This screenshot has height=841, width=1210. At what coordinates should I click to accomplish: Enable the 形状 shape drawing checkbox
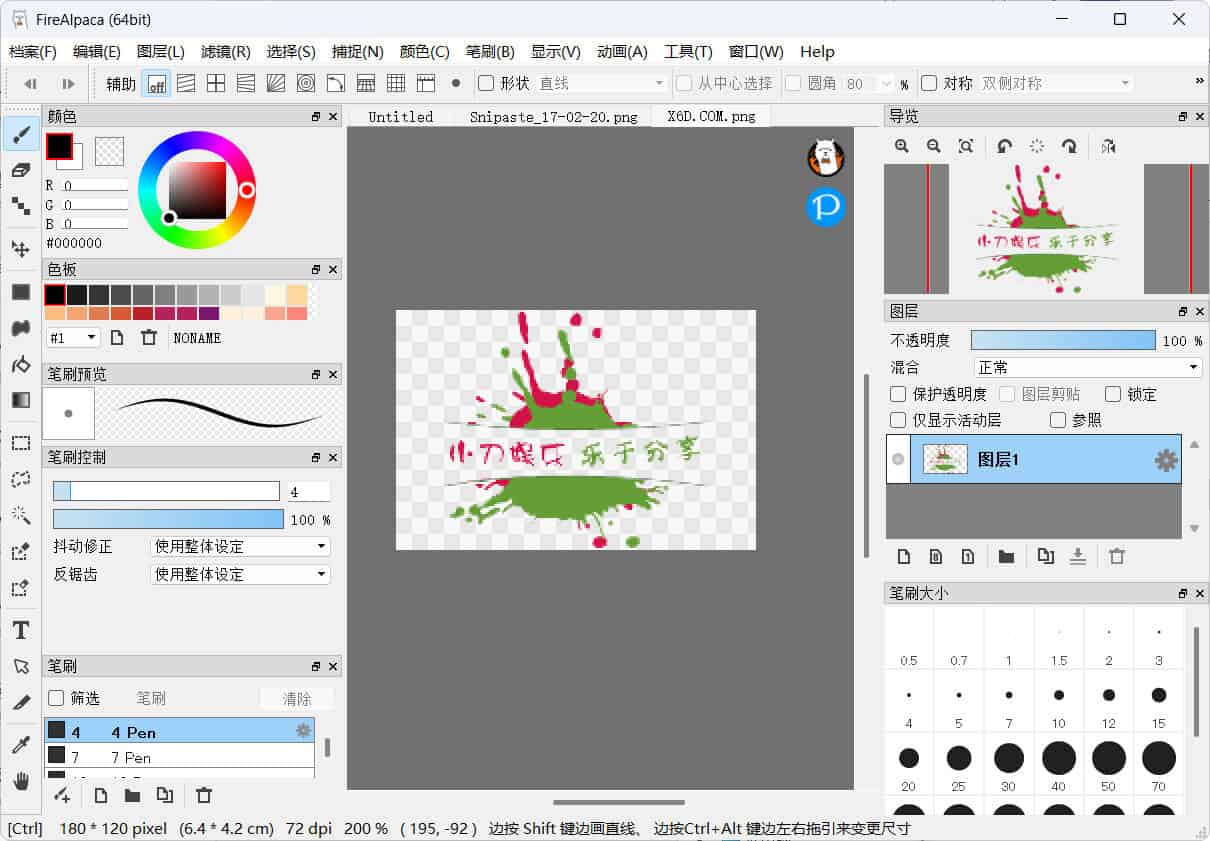pos(488,83)
